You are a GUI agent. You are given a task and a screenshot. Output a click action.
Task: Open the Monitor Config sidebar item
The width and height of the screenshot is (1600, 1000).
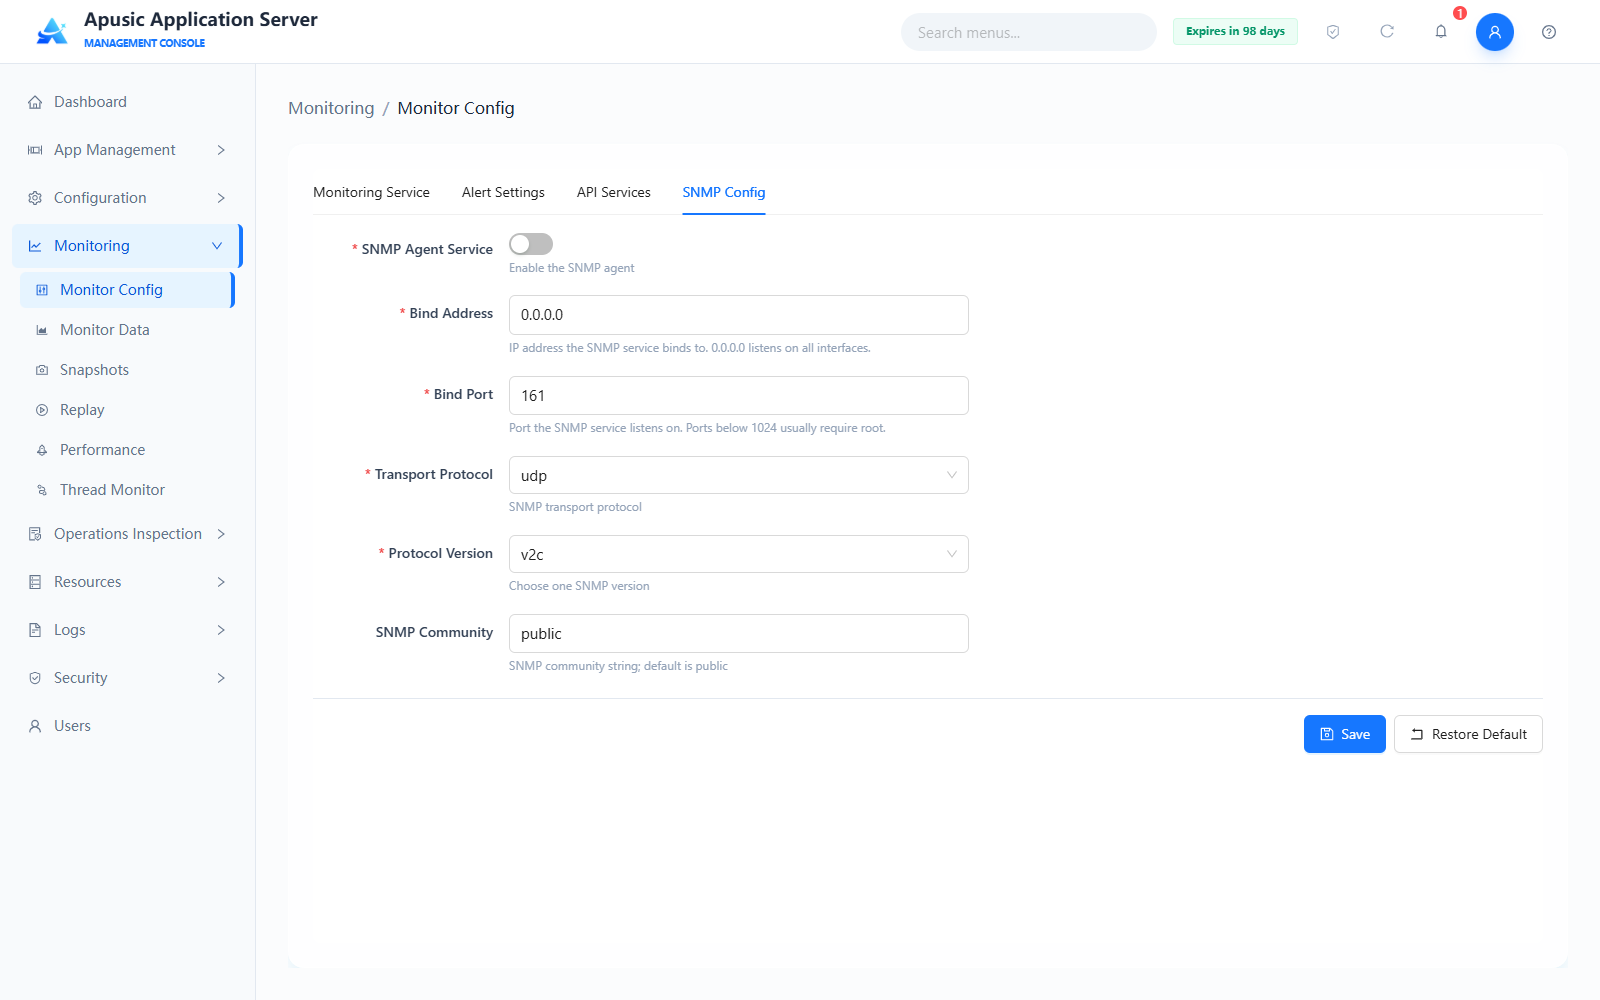coord(127,290)
